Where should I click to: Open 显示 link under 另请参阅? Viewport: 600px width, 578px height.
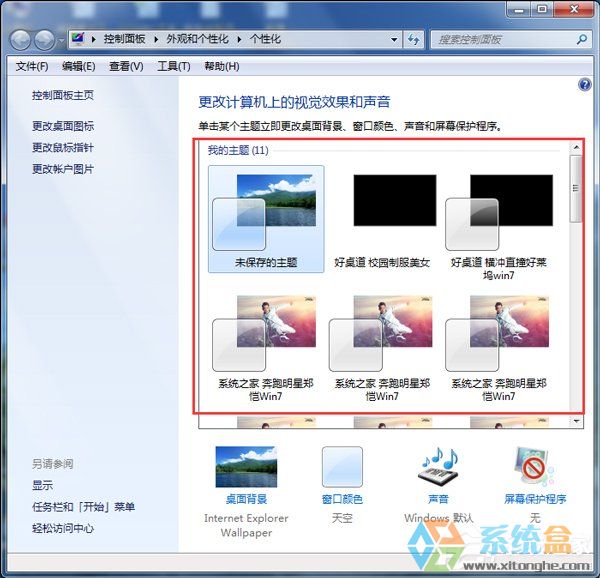click(x=42, y=485)
